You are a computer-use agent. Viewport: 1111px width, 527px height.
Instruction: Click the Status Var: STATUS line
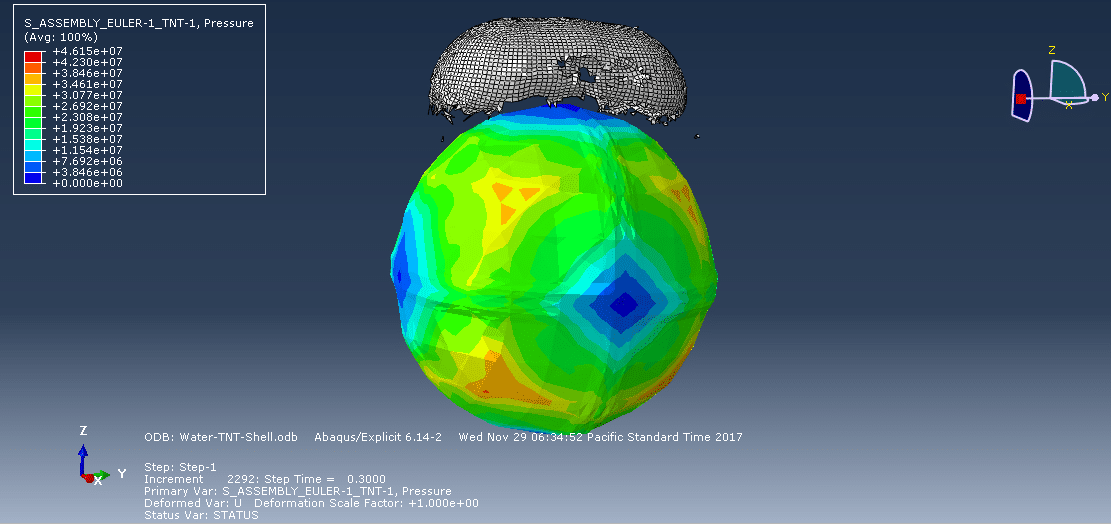click(201, 515)
